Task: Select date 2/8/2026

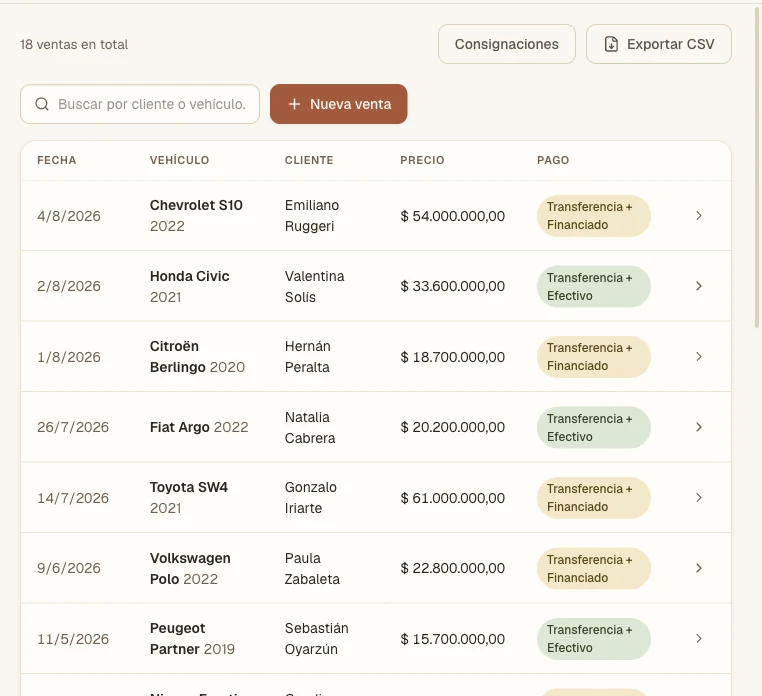Action: [x=69, y=286]
